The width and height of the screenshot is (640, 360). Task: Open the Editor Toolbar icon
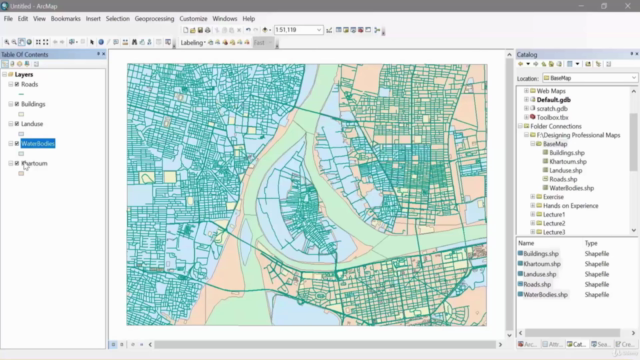pos(329,30)
